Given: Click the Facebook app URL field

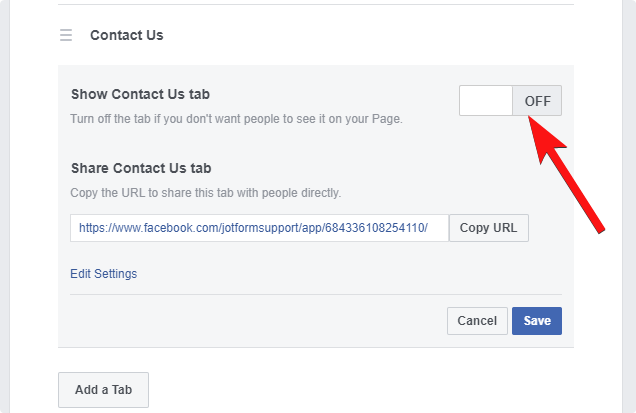Looking at the screenshot, I should (259, 228).
